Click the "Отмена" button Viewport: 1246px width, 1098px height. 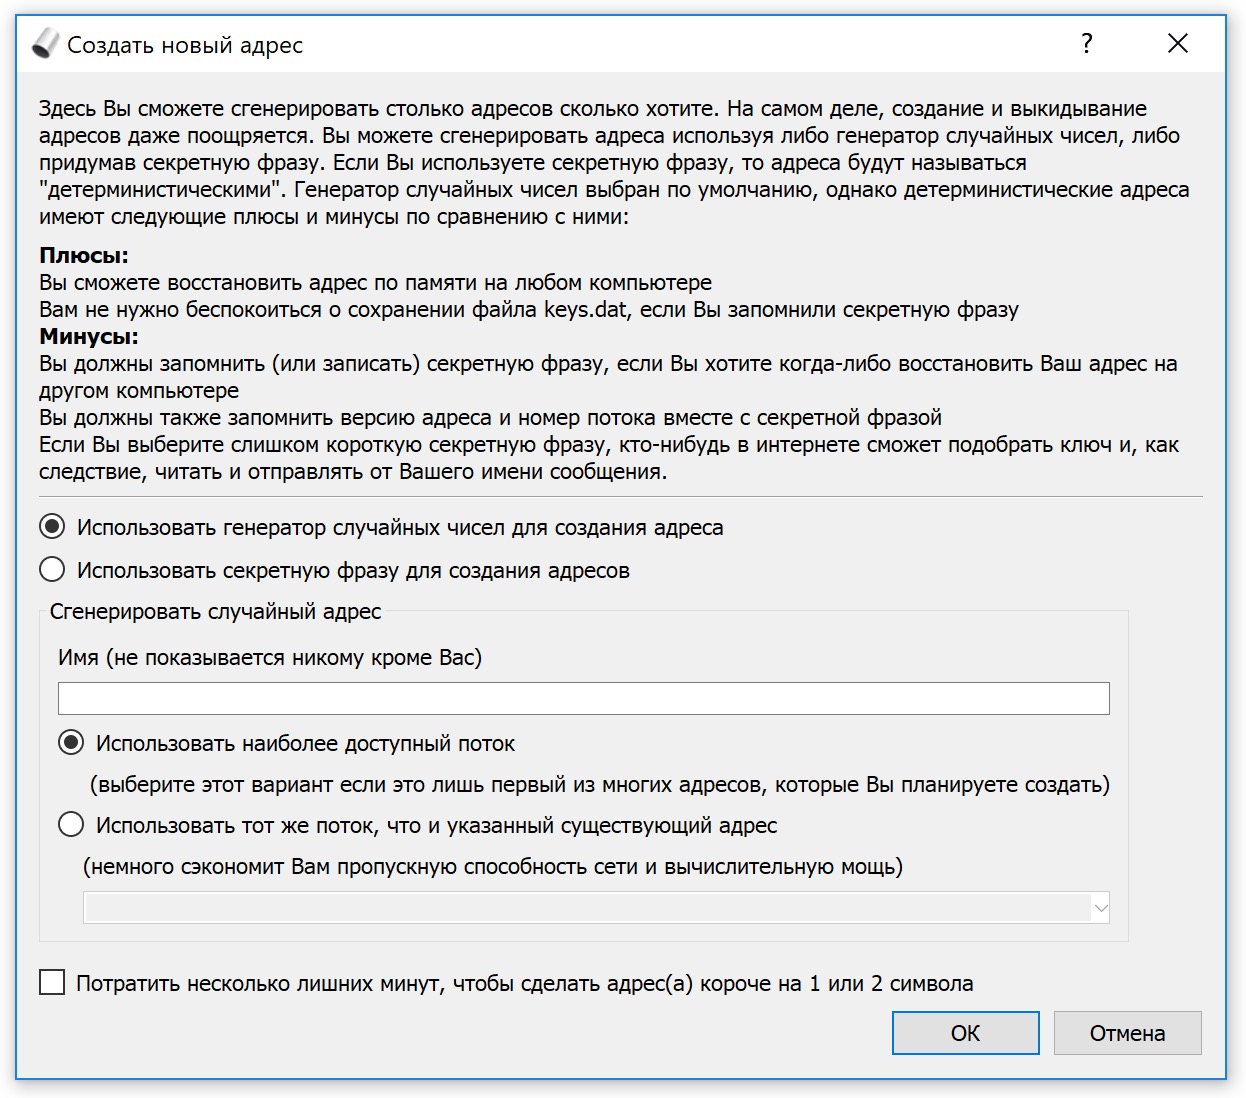point(1127,1033)
